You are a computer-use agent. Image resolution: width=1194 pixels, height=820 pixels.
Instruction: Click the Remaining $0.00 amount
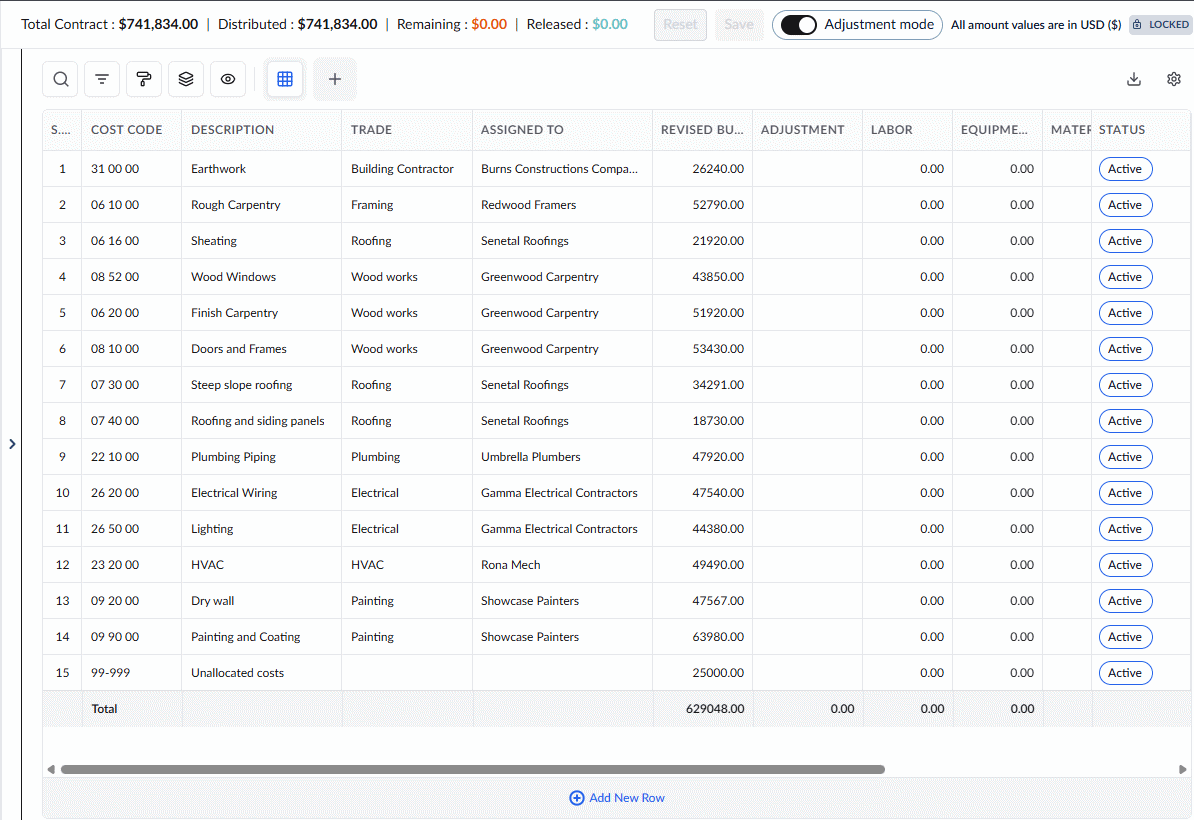tap(489, 24)
